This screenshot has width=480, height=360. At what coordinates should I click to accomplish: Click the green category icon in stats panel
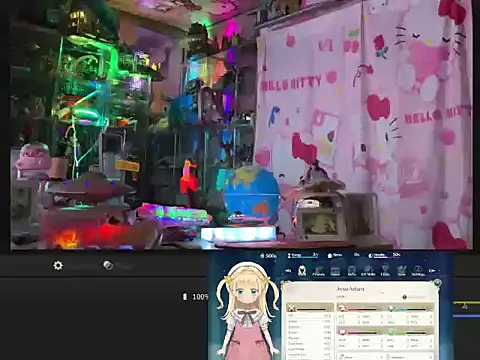click(391, 332)
